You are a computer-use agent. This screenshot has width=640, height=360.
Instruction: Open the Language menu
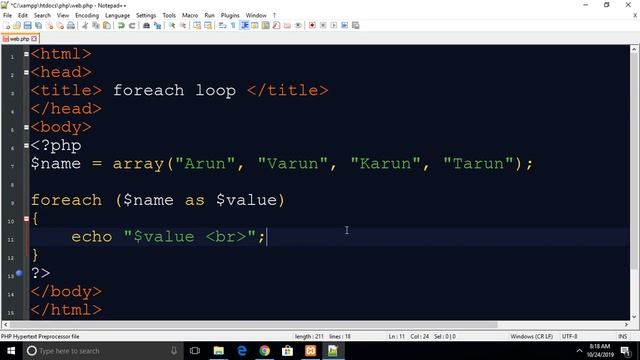click(117, 15)
